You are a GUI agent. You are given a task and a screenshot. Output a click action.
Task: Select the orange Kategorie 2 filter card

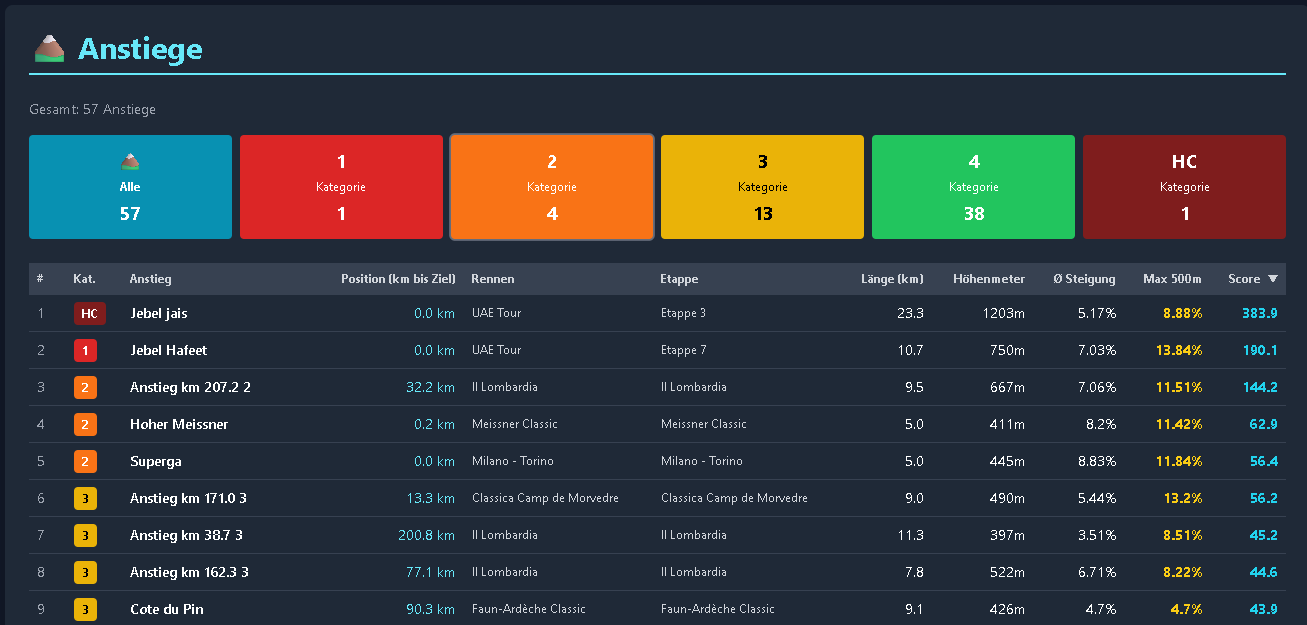(552, 187)
